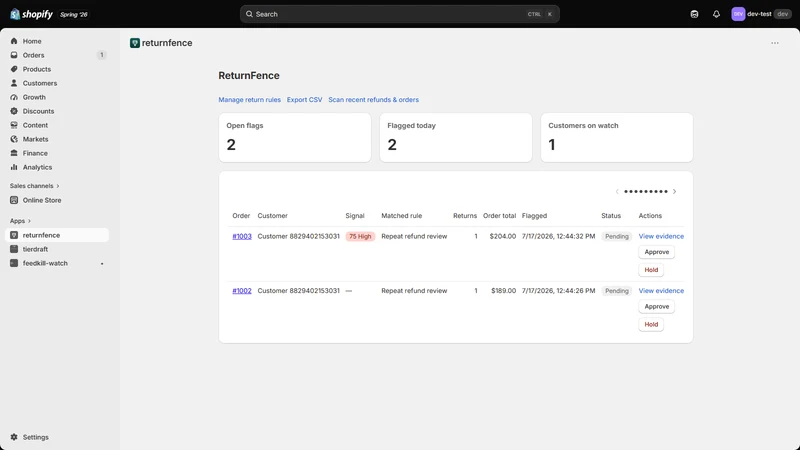View evidence for order #1003
Viewport: 800px width, 450px height.
pyautogui.click(x=661, y=236)
